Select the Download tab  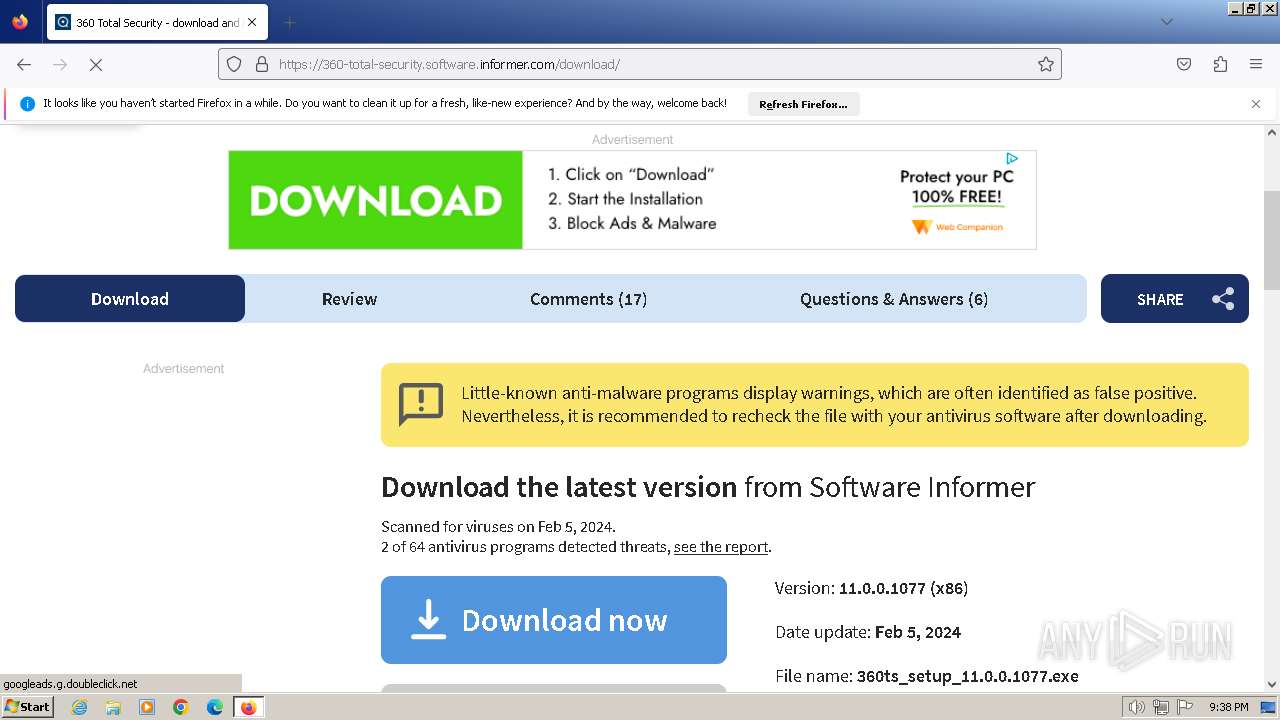coord(130,298)
